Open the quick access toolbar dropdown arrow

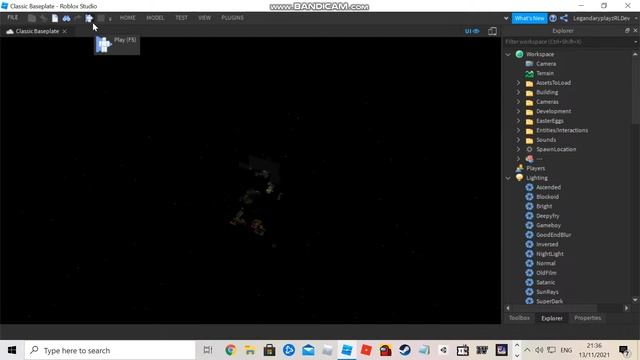click(110, 19)
